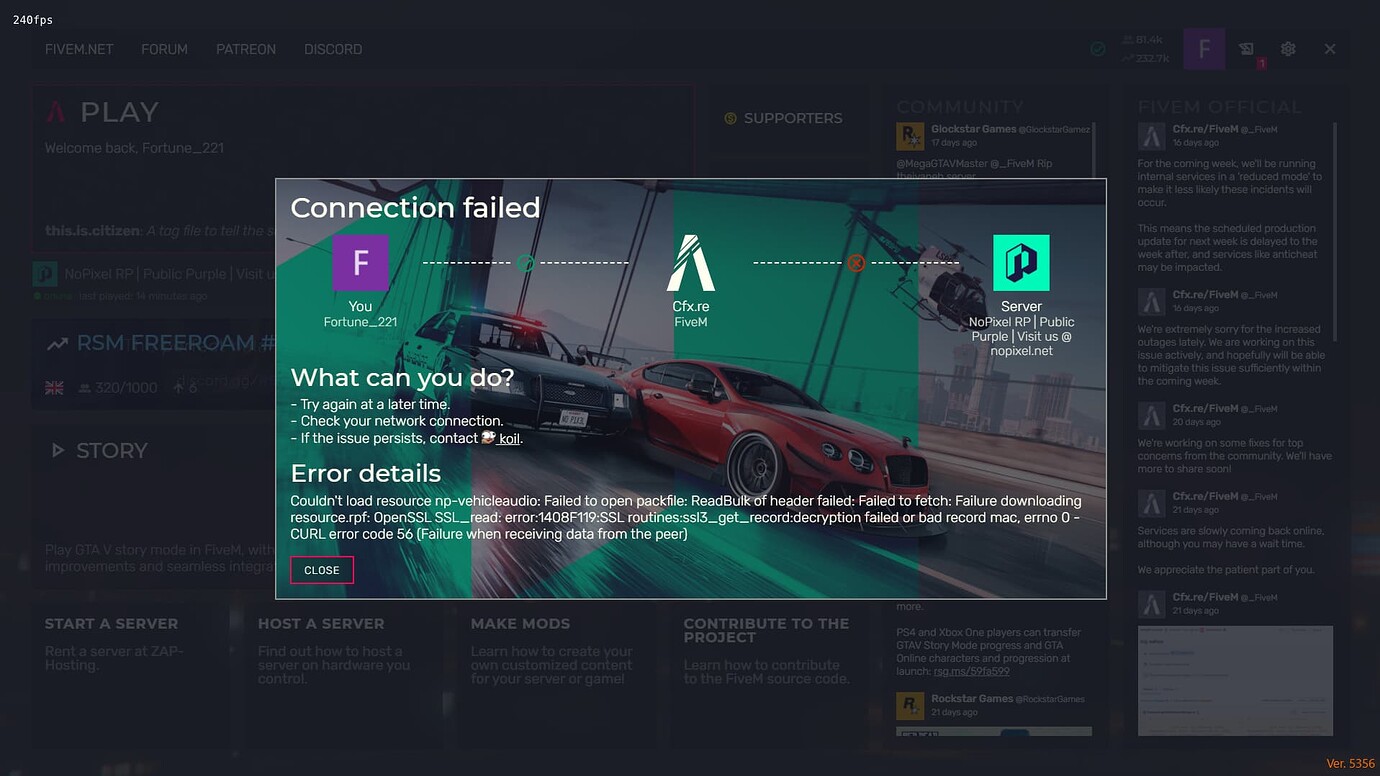Open the FIVEM.NET menu item
Screen dimensions: 1380x776
[x=79, y=49]
